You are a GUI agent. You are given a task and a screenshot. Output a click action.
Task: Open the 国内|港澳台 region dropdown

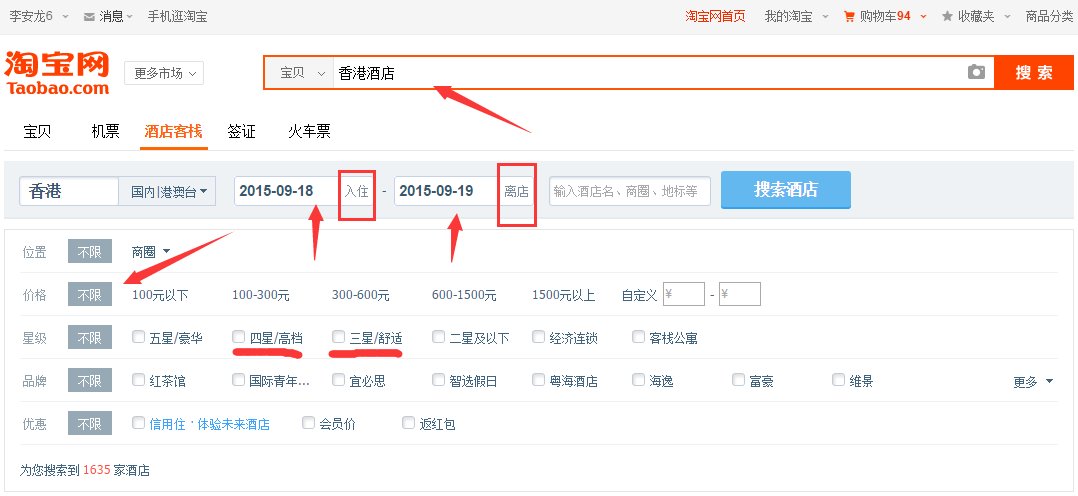click(x=167, y=191)
